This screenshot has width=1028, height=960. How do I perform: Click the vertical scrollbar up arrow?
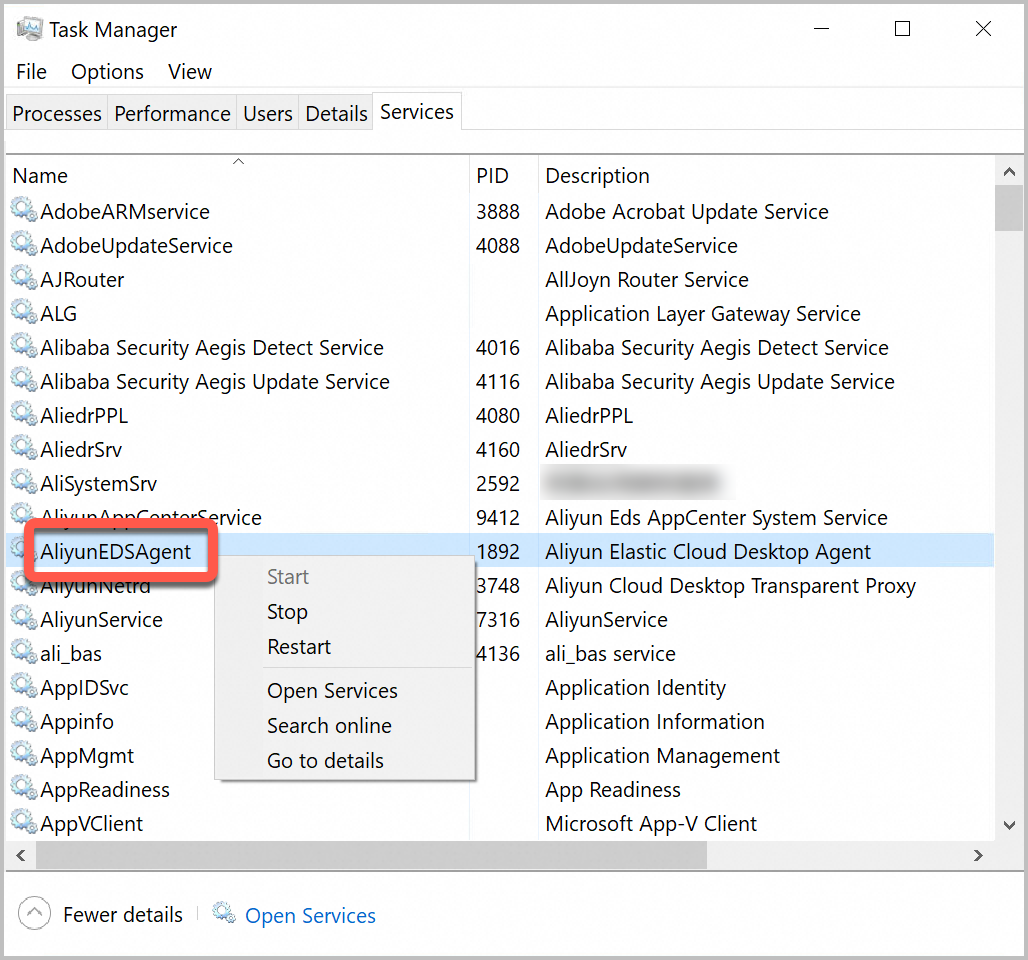point(1009,172)
